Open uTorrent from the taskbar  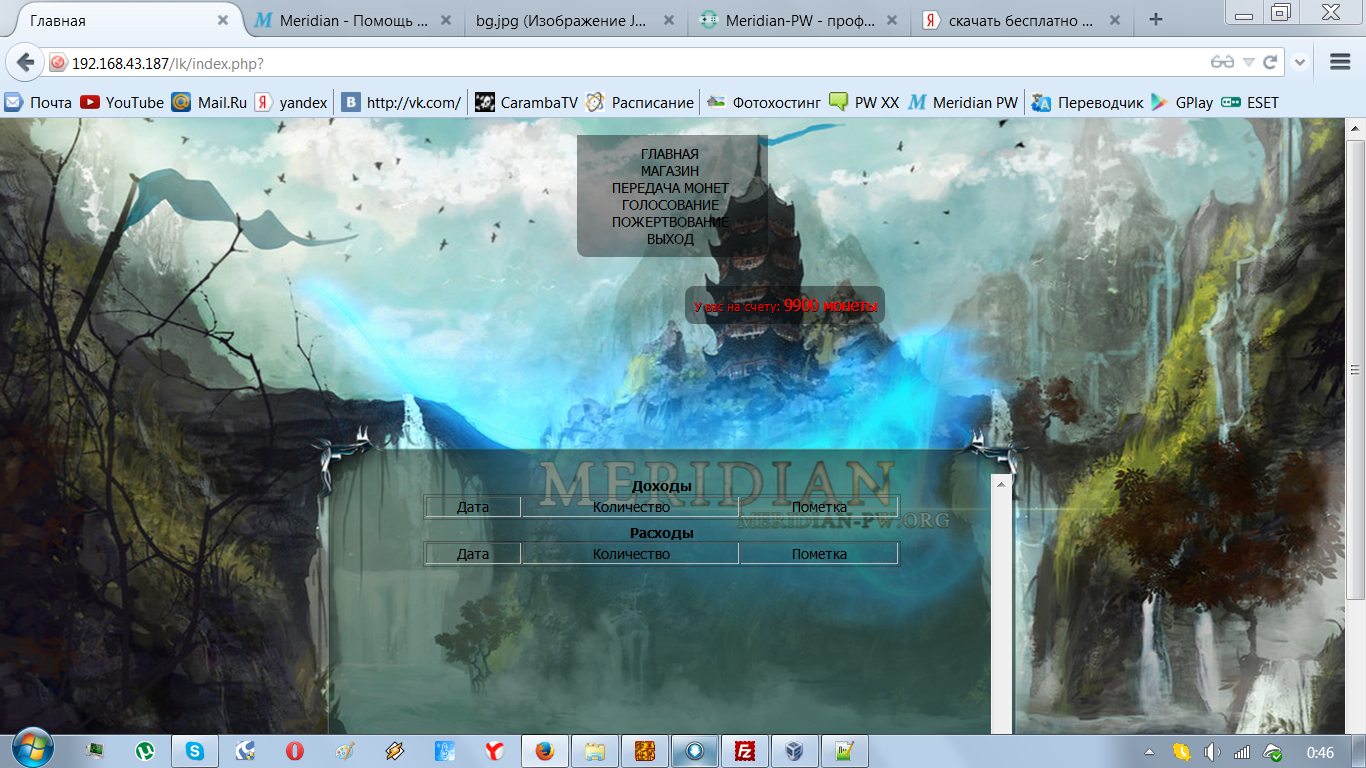(x=145, y=750)
